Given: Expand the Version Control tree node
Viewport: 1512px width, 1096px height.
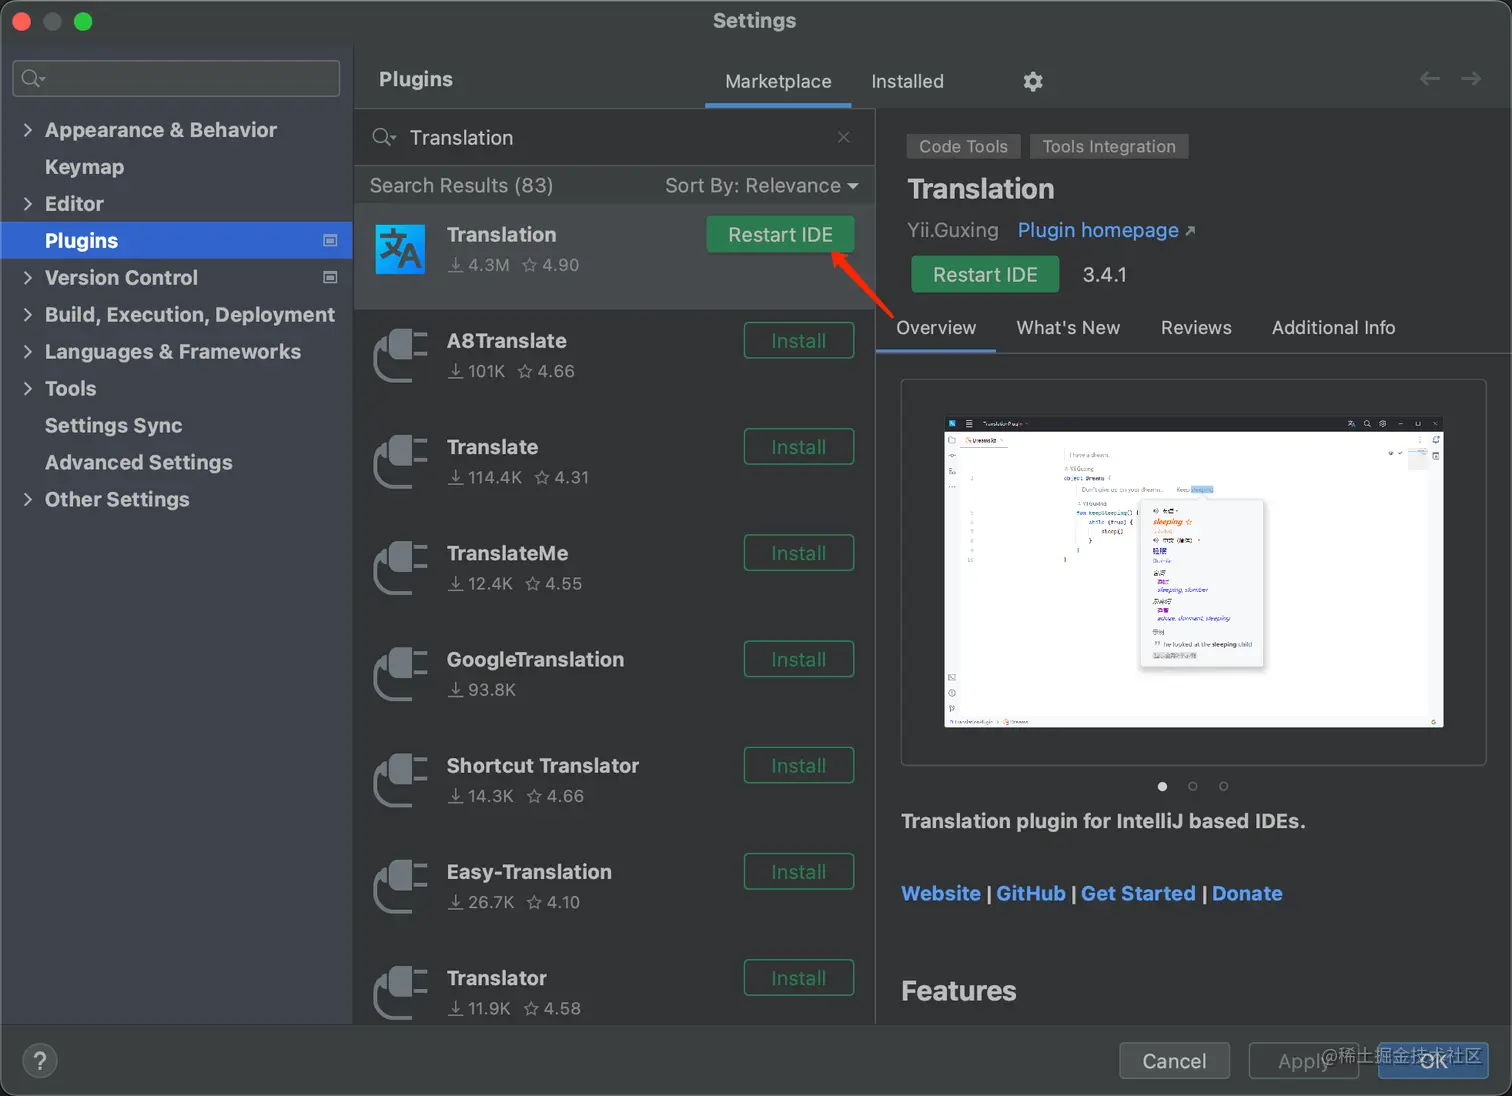Looking at the screenshot, I should tap(28, 278).
